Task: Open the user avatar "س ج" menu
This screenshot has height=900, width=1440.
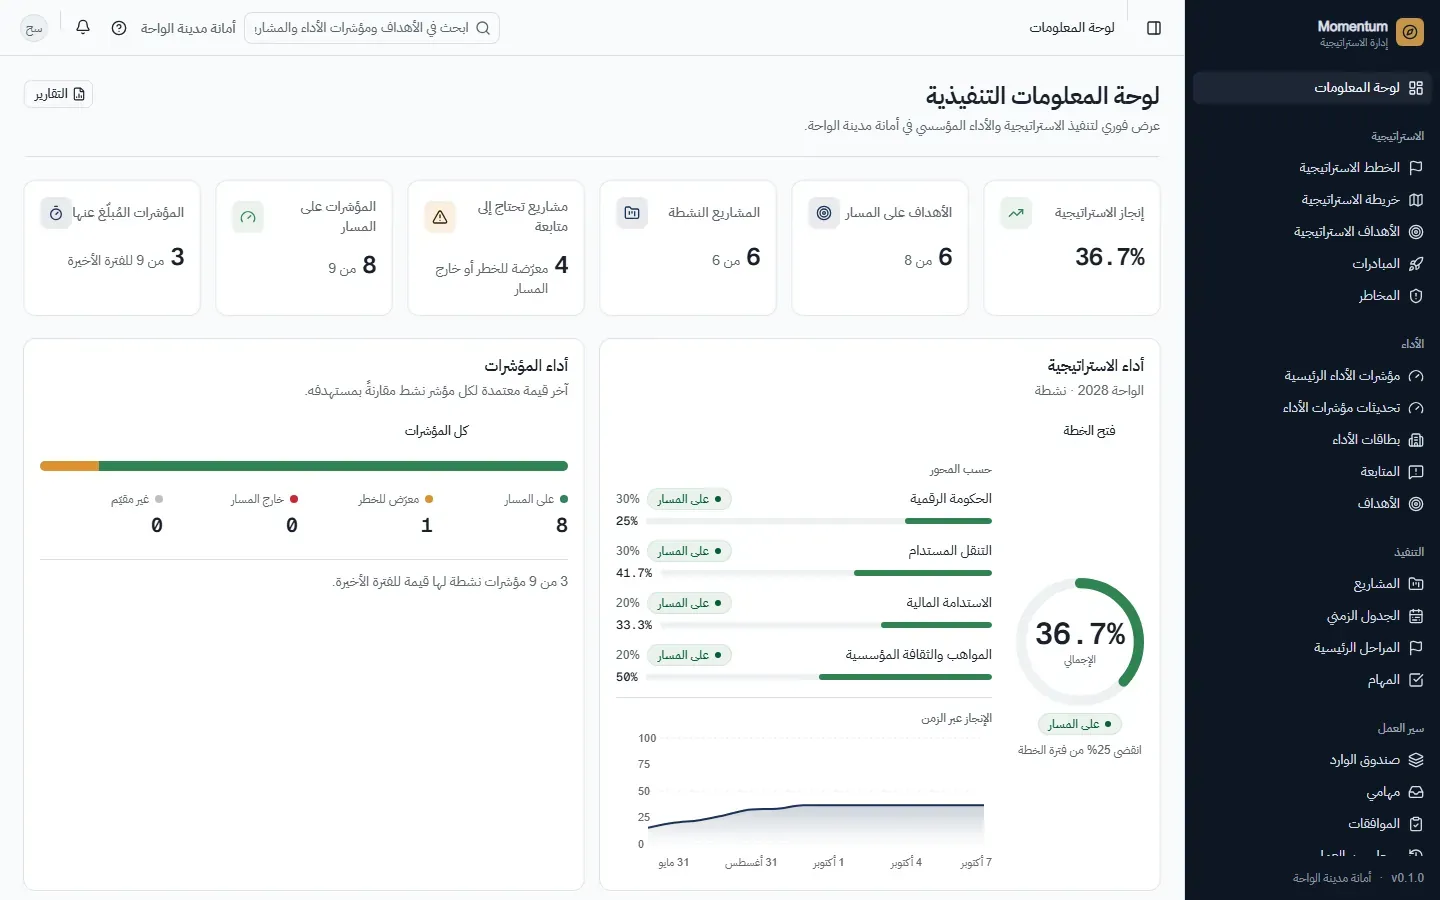Action: coord(34,28)
